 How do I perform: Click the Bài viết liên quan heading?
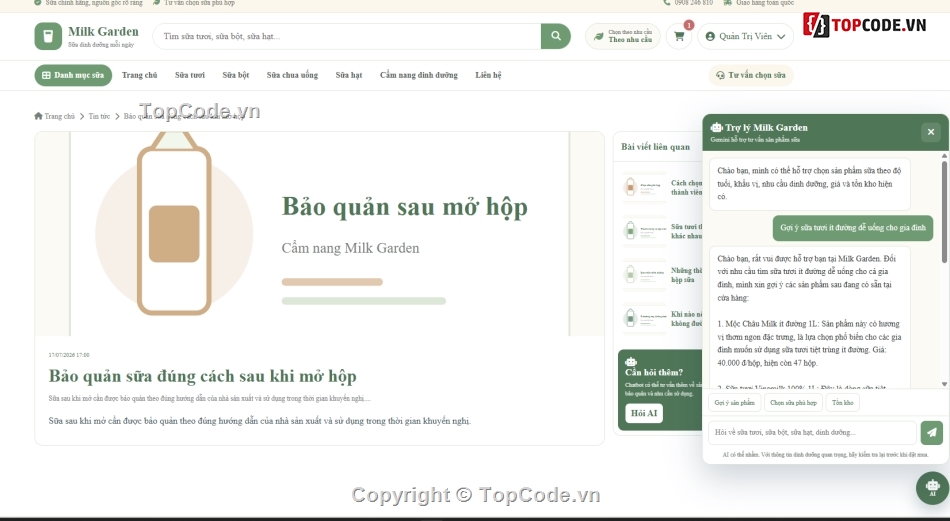(656, 147)
